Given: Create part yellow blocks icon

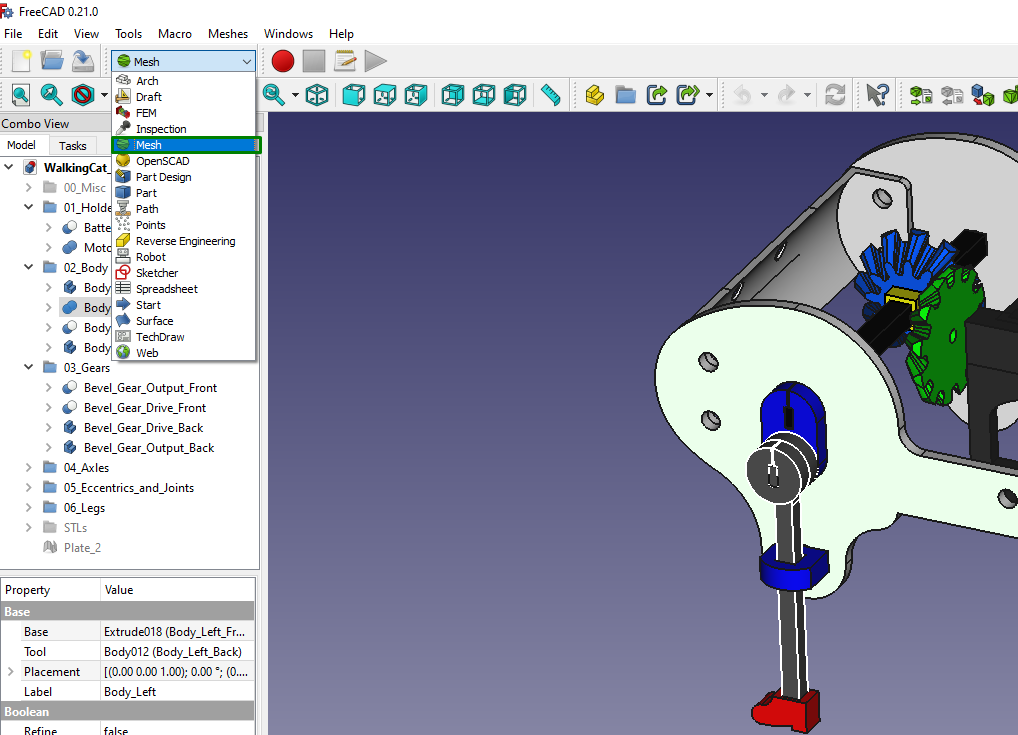Looking at the screenshot, I should tap(595, 95).
